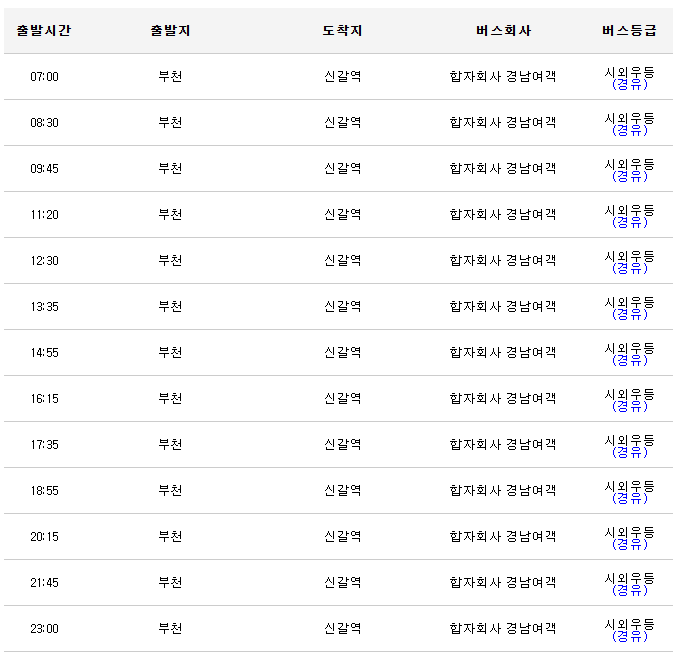Screen dimensions: 673x654
Task: Click 신갈역 in the 17:35 row
Action: pyautogui.click(x=343, y=444)
